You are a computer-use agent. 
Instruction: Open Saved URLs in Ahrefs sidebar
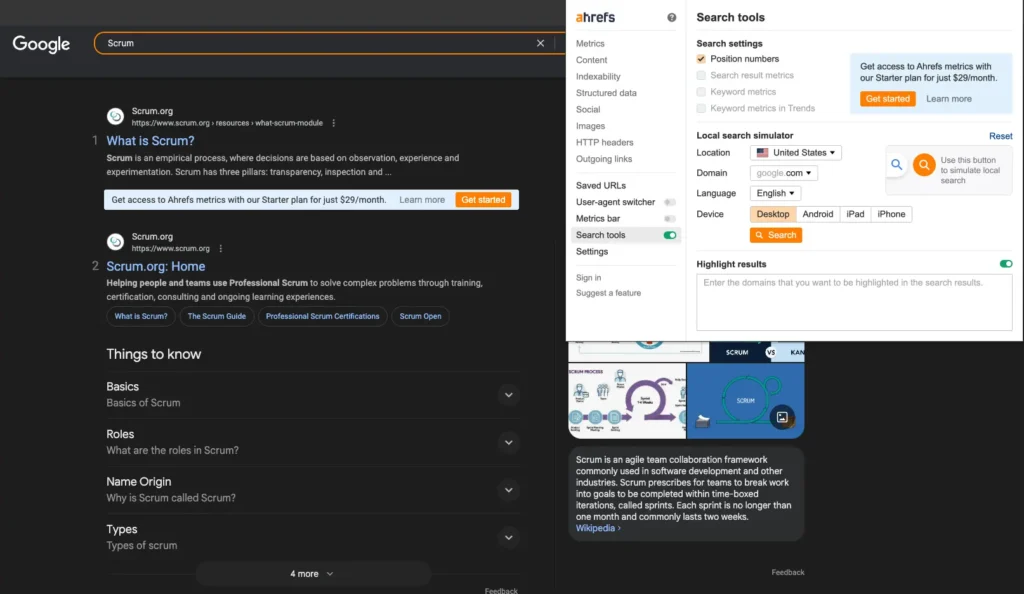pyautogui.click(x=601, y=185)
